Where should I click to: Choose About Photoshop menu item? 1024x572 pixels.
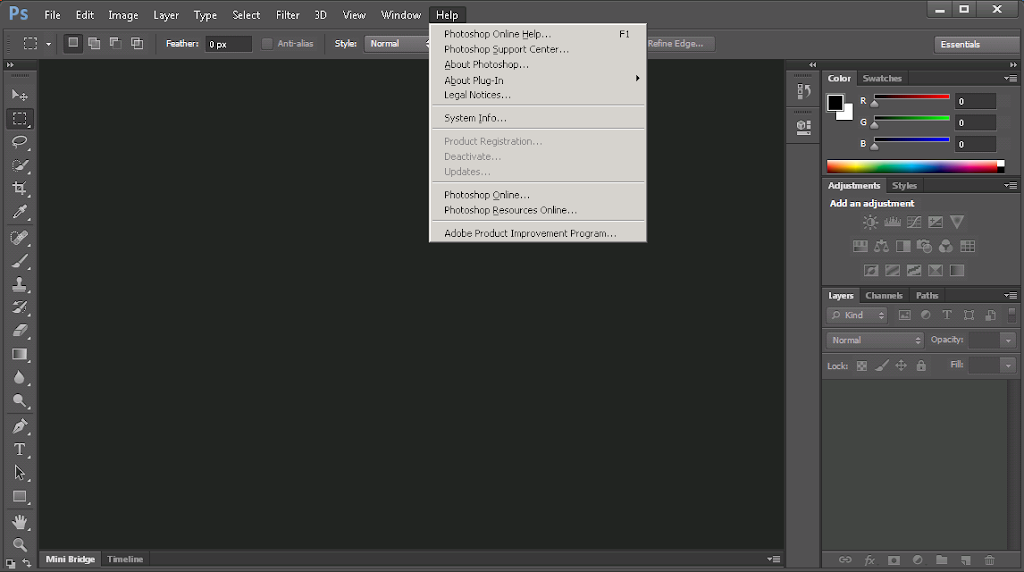[x=538, y=65]
